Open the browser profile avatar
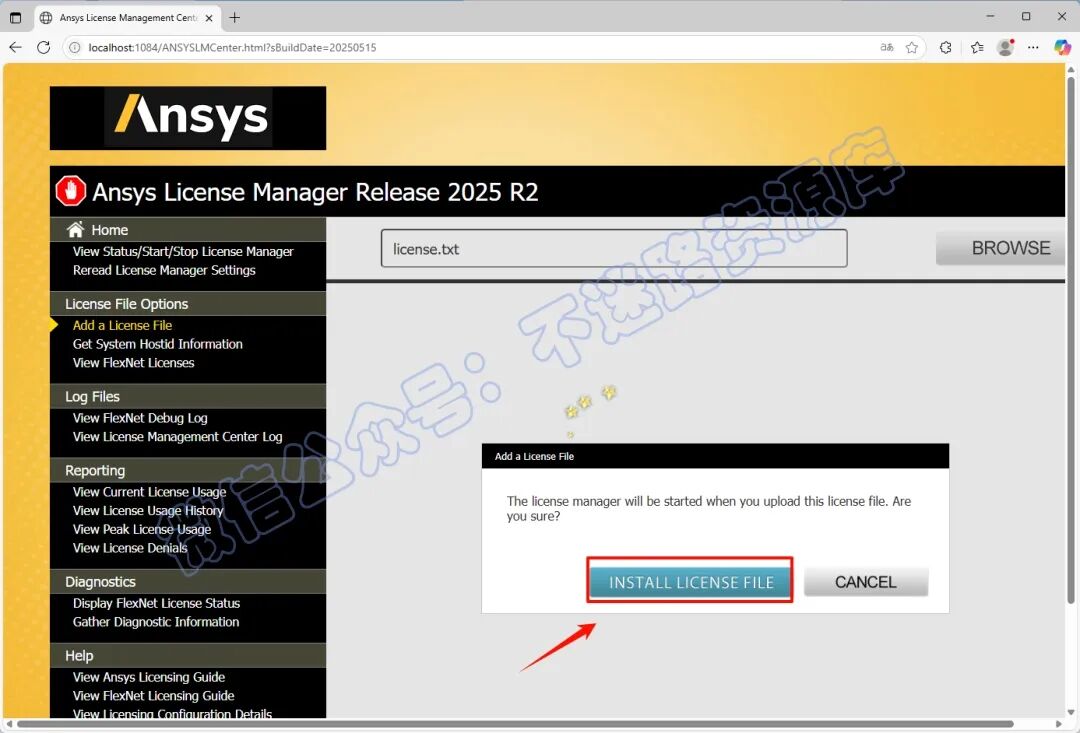The width and height of the screenshot is (1080, 733). click(x=1006, y=48)
